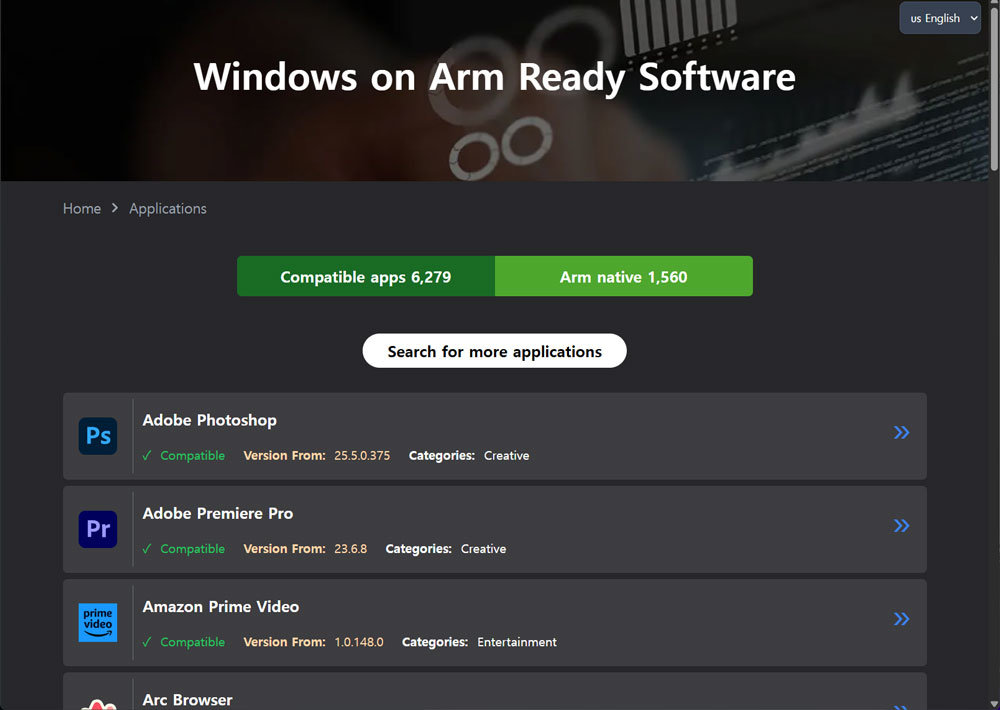This screenshot has height=710, width=1000.
Task: Click Premiere Pro version 23.6.8 text
Action: click(351, 549)
